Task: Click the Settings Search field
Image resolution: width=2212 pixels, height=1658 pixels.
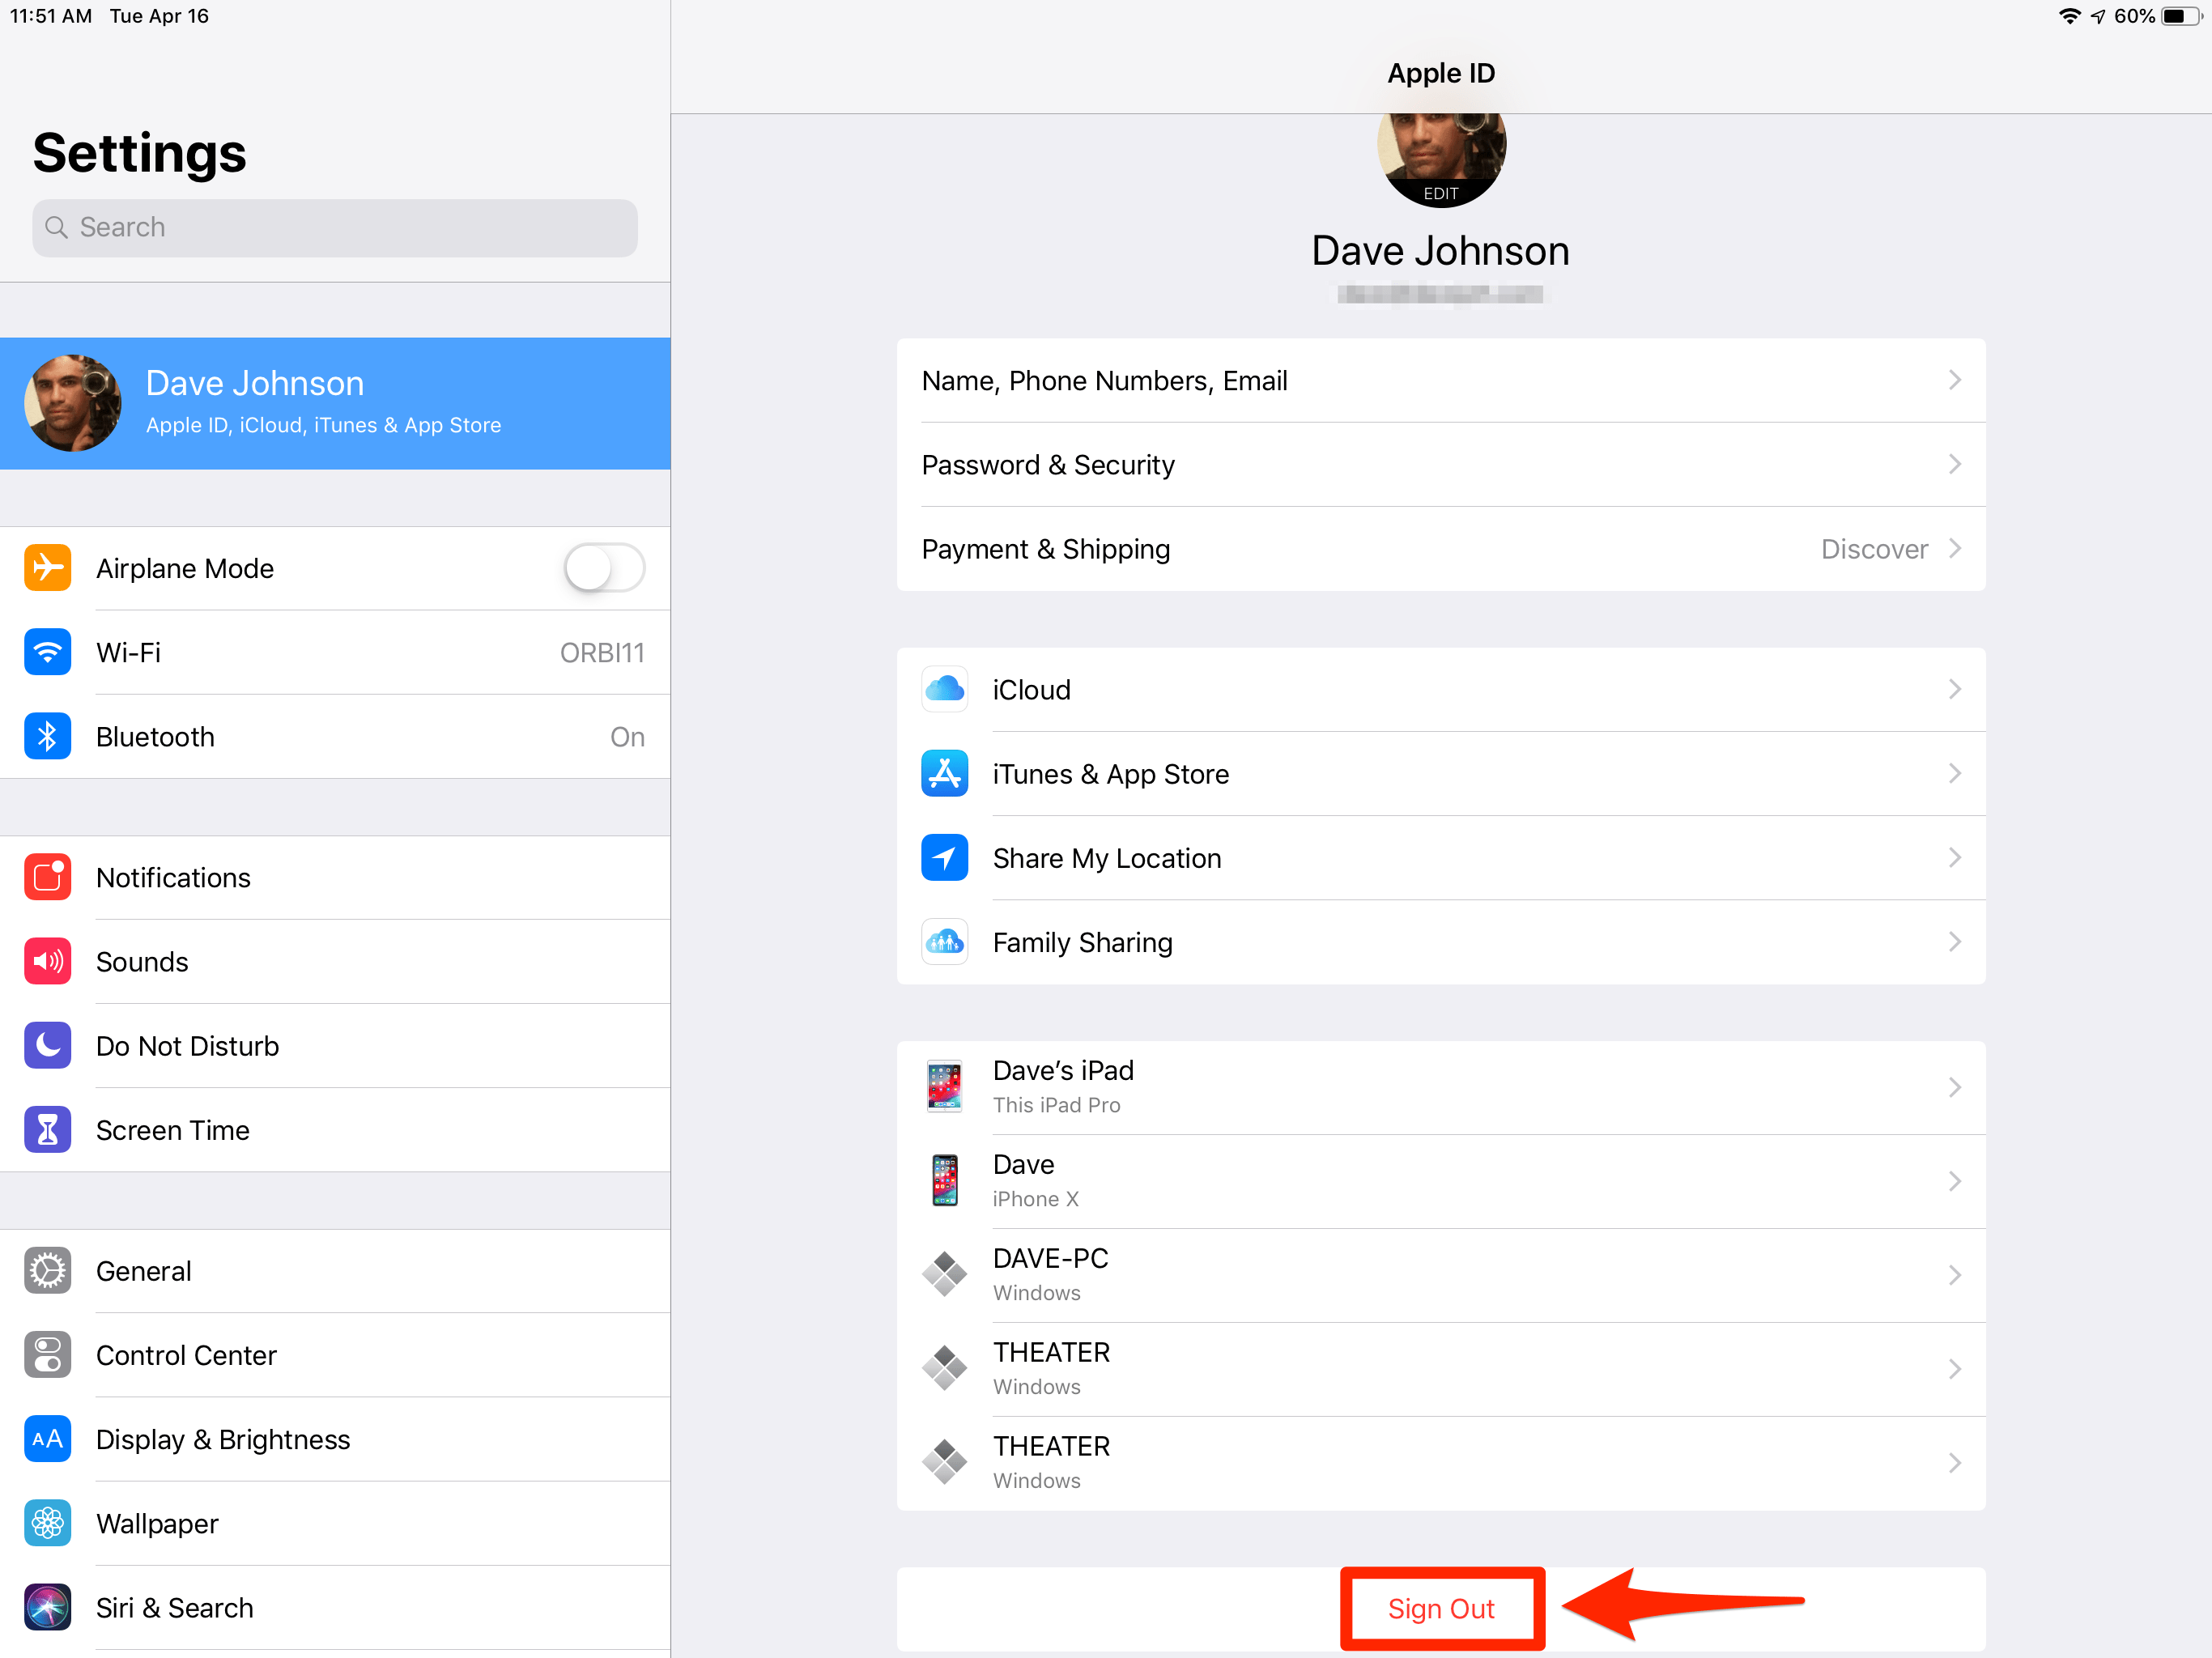Action: 335,228
